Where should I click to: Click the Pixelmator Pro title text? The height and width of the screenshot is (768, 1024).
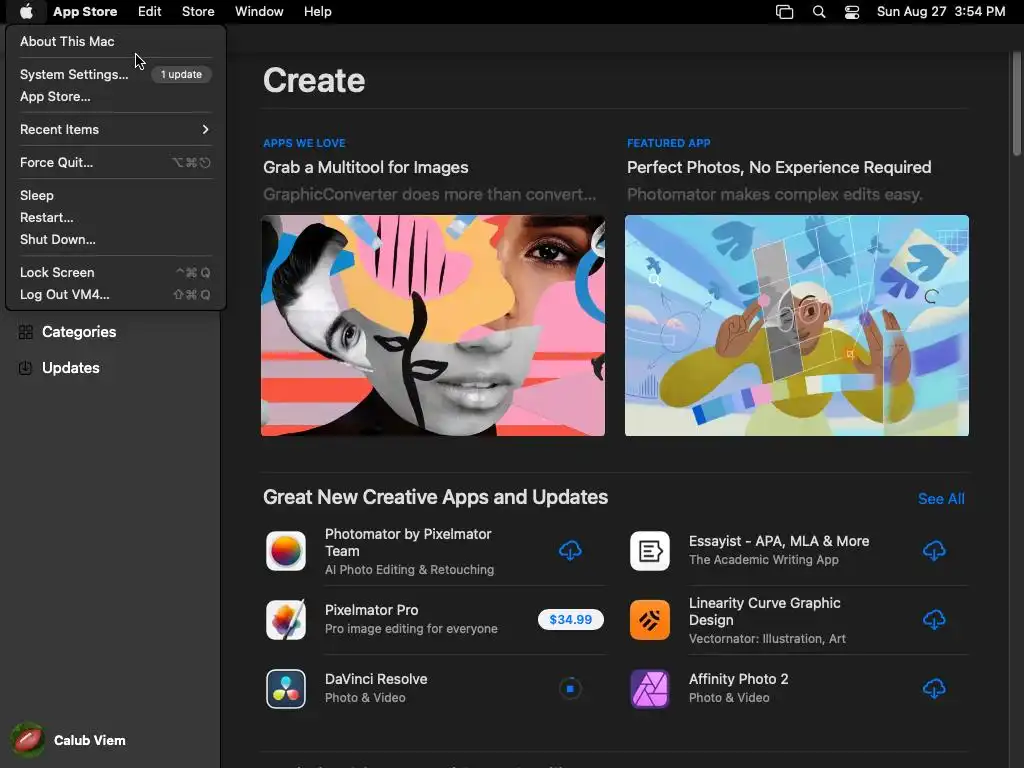(372, 610)
